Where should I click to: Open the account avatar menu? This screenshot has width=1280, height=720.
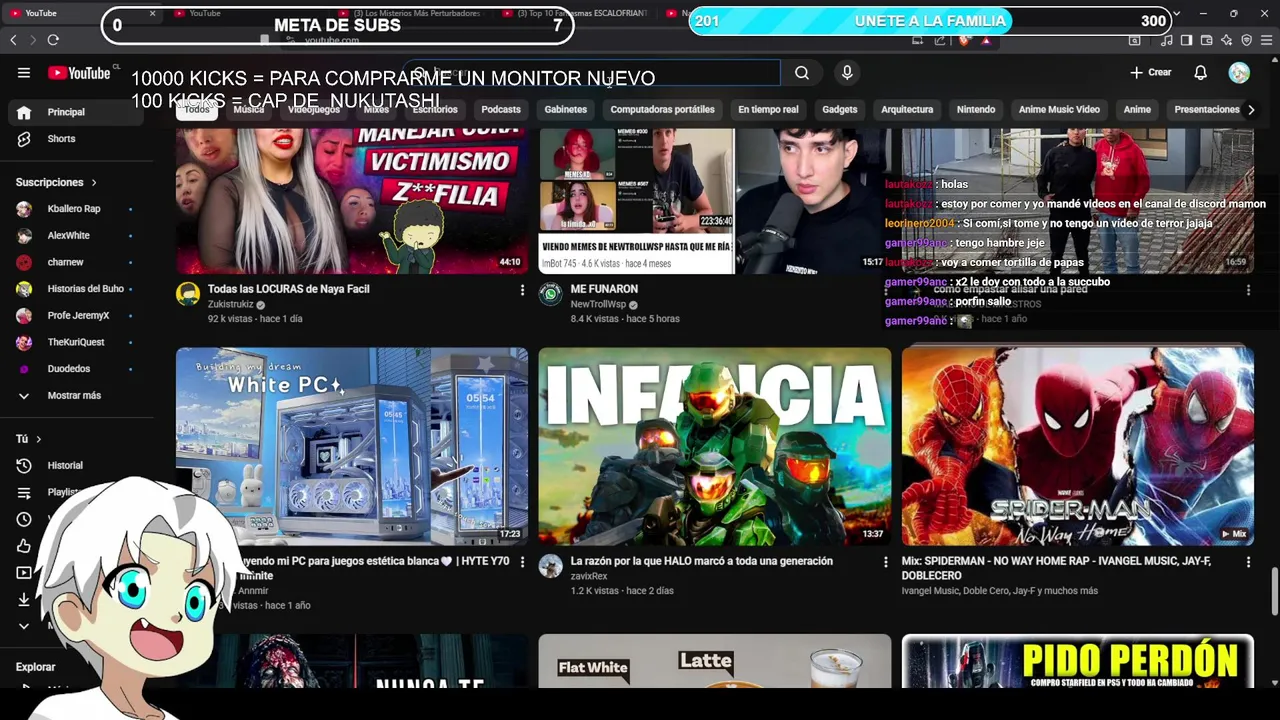click(1239, 72)
